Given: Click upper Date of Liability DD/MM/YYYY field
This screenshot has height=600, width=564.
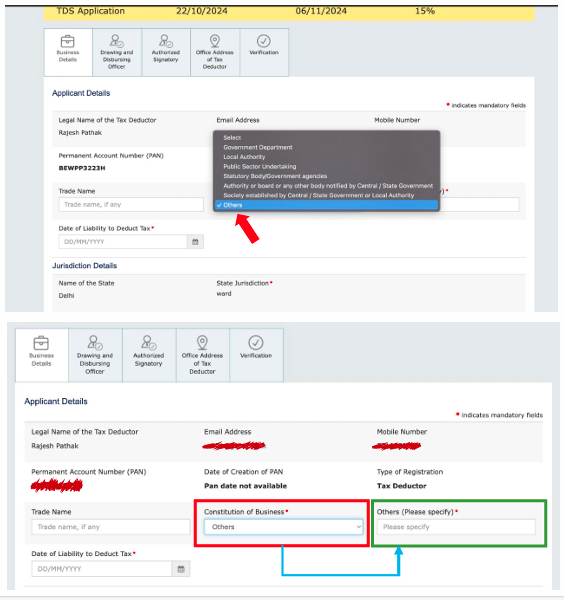Looking at the screenshot, I should 123,242.
